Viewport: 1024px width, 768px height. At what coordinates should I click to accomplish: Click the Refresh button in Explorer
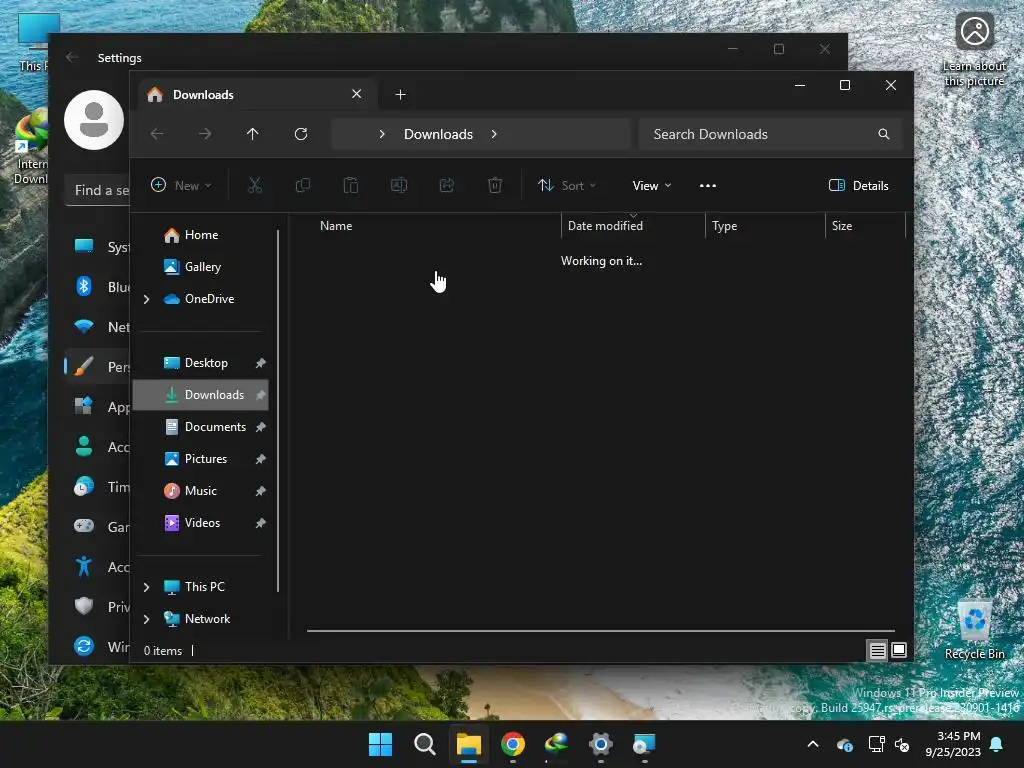pos(300,134)
